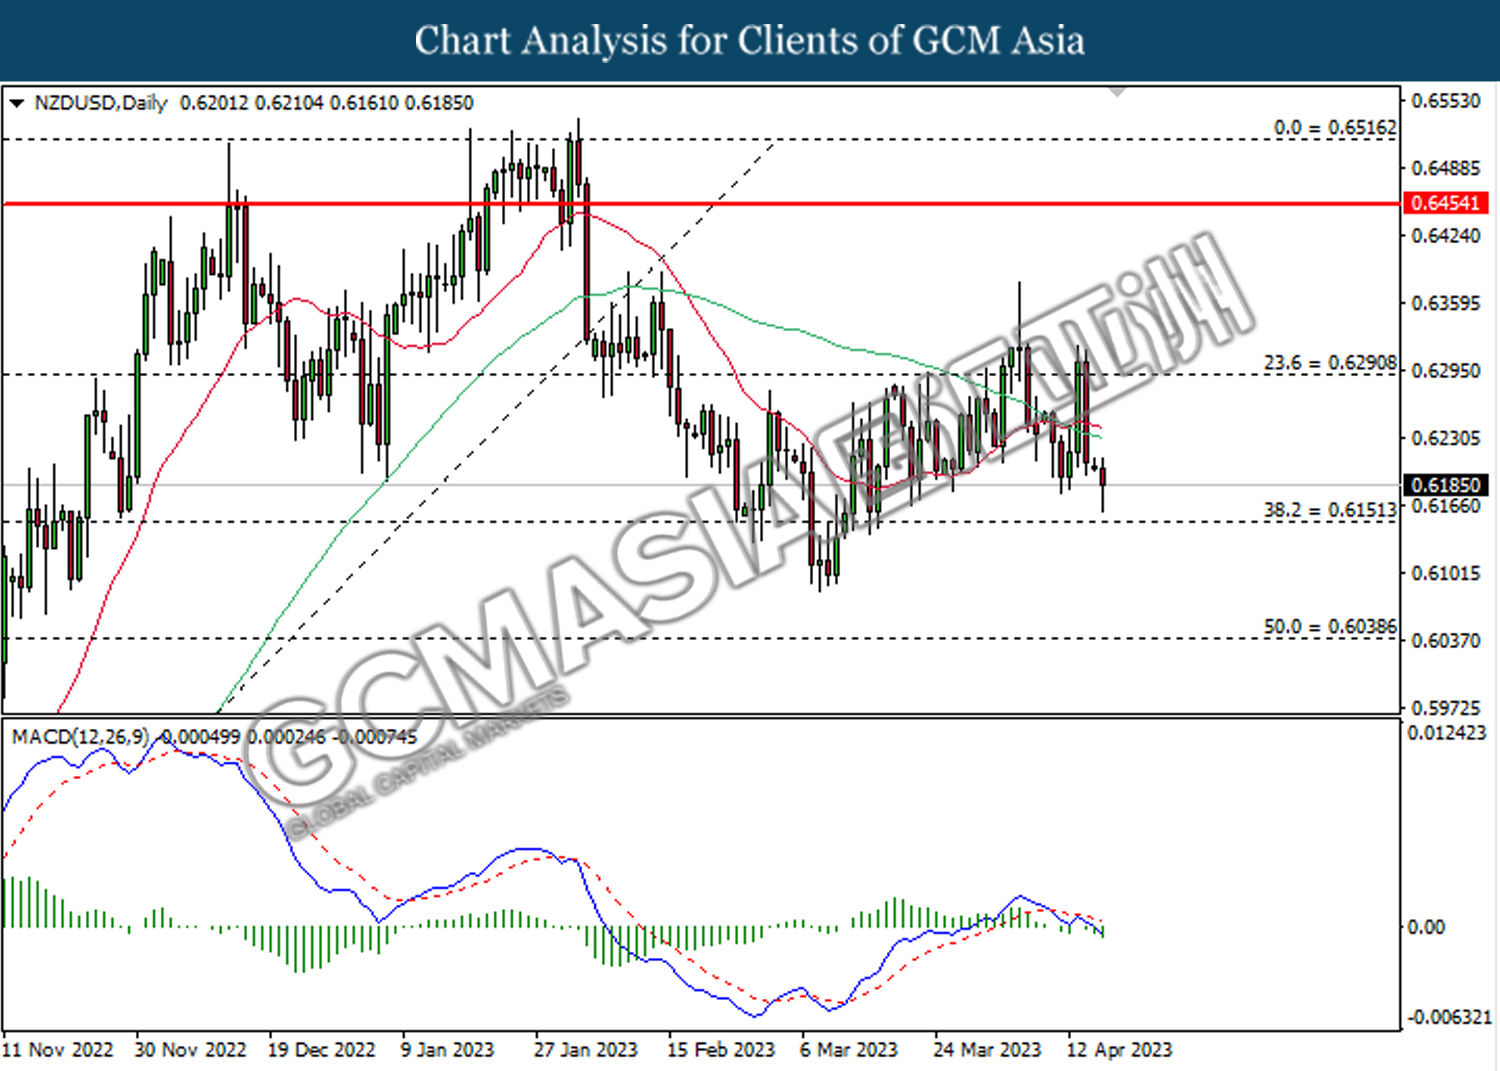
Task: Click the OHLC values 0.62012 0.62104 0.61610 0.61850
Action: [326, 103]
